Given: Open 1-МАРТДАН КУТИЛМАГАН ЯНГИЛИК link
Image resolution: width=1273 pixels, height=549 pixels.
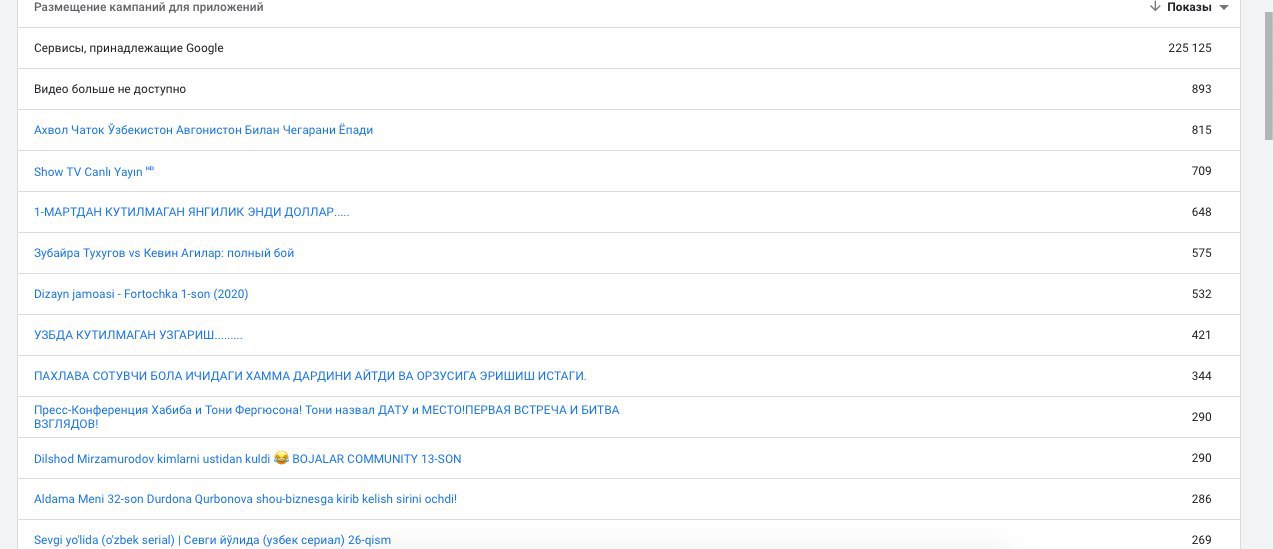Looking at the screenshot, I should pyautogui.click(x=192, y=212).
